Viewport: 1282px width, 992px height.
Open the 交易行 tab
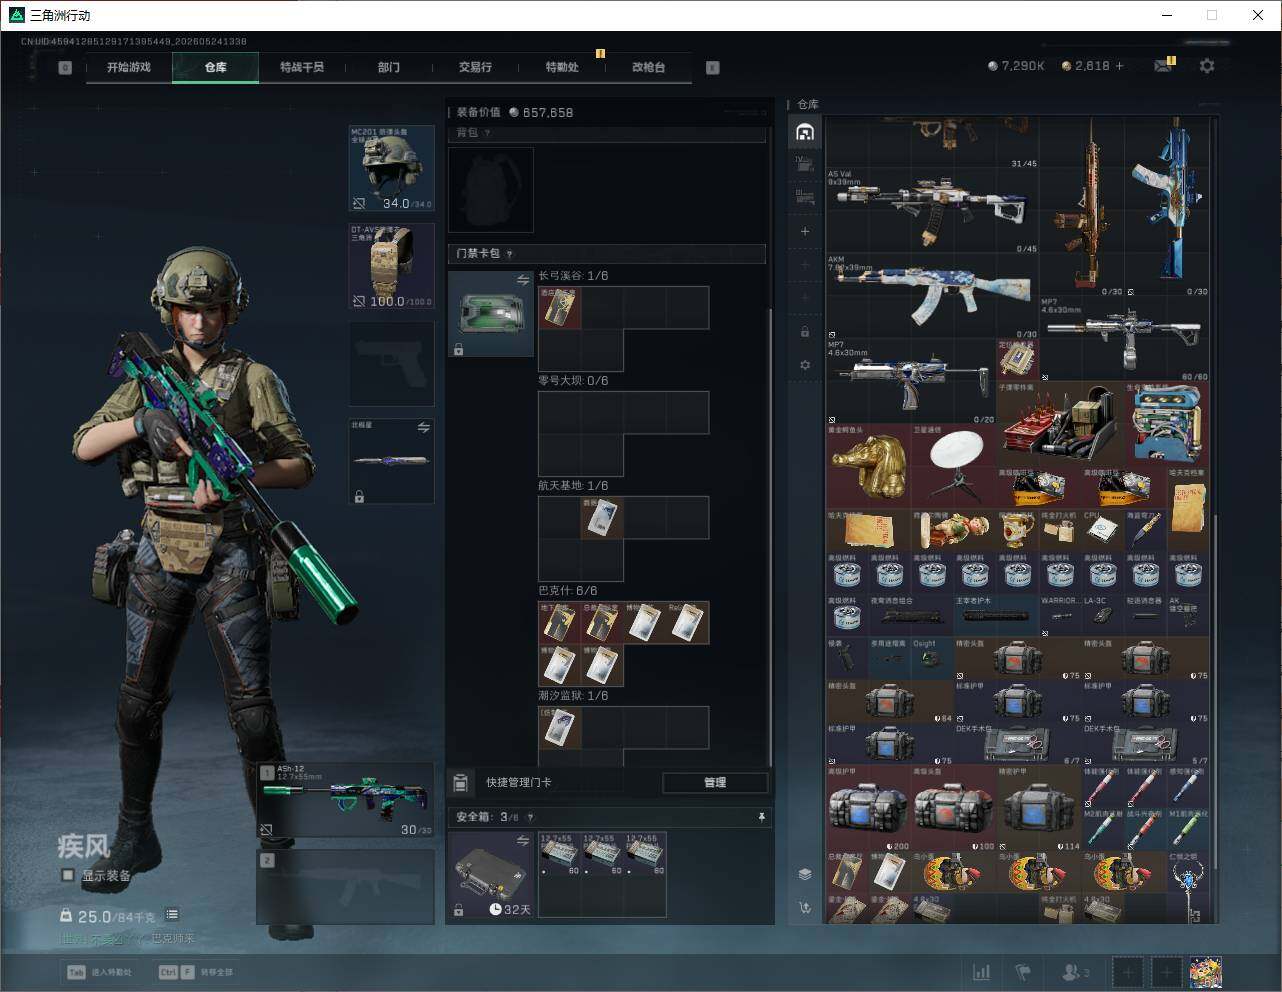pos(475,67)
